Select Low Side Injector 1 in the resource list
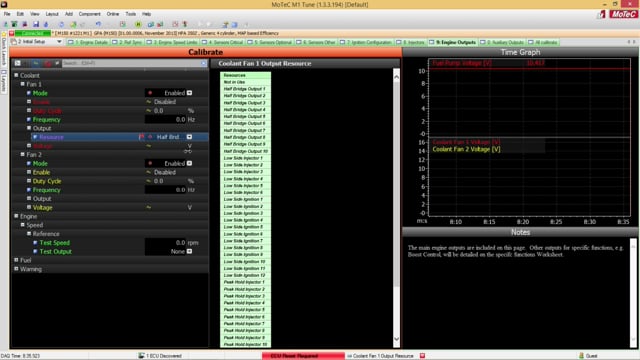The width and height of the screenshot is (640, 360). pos(245,158)
